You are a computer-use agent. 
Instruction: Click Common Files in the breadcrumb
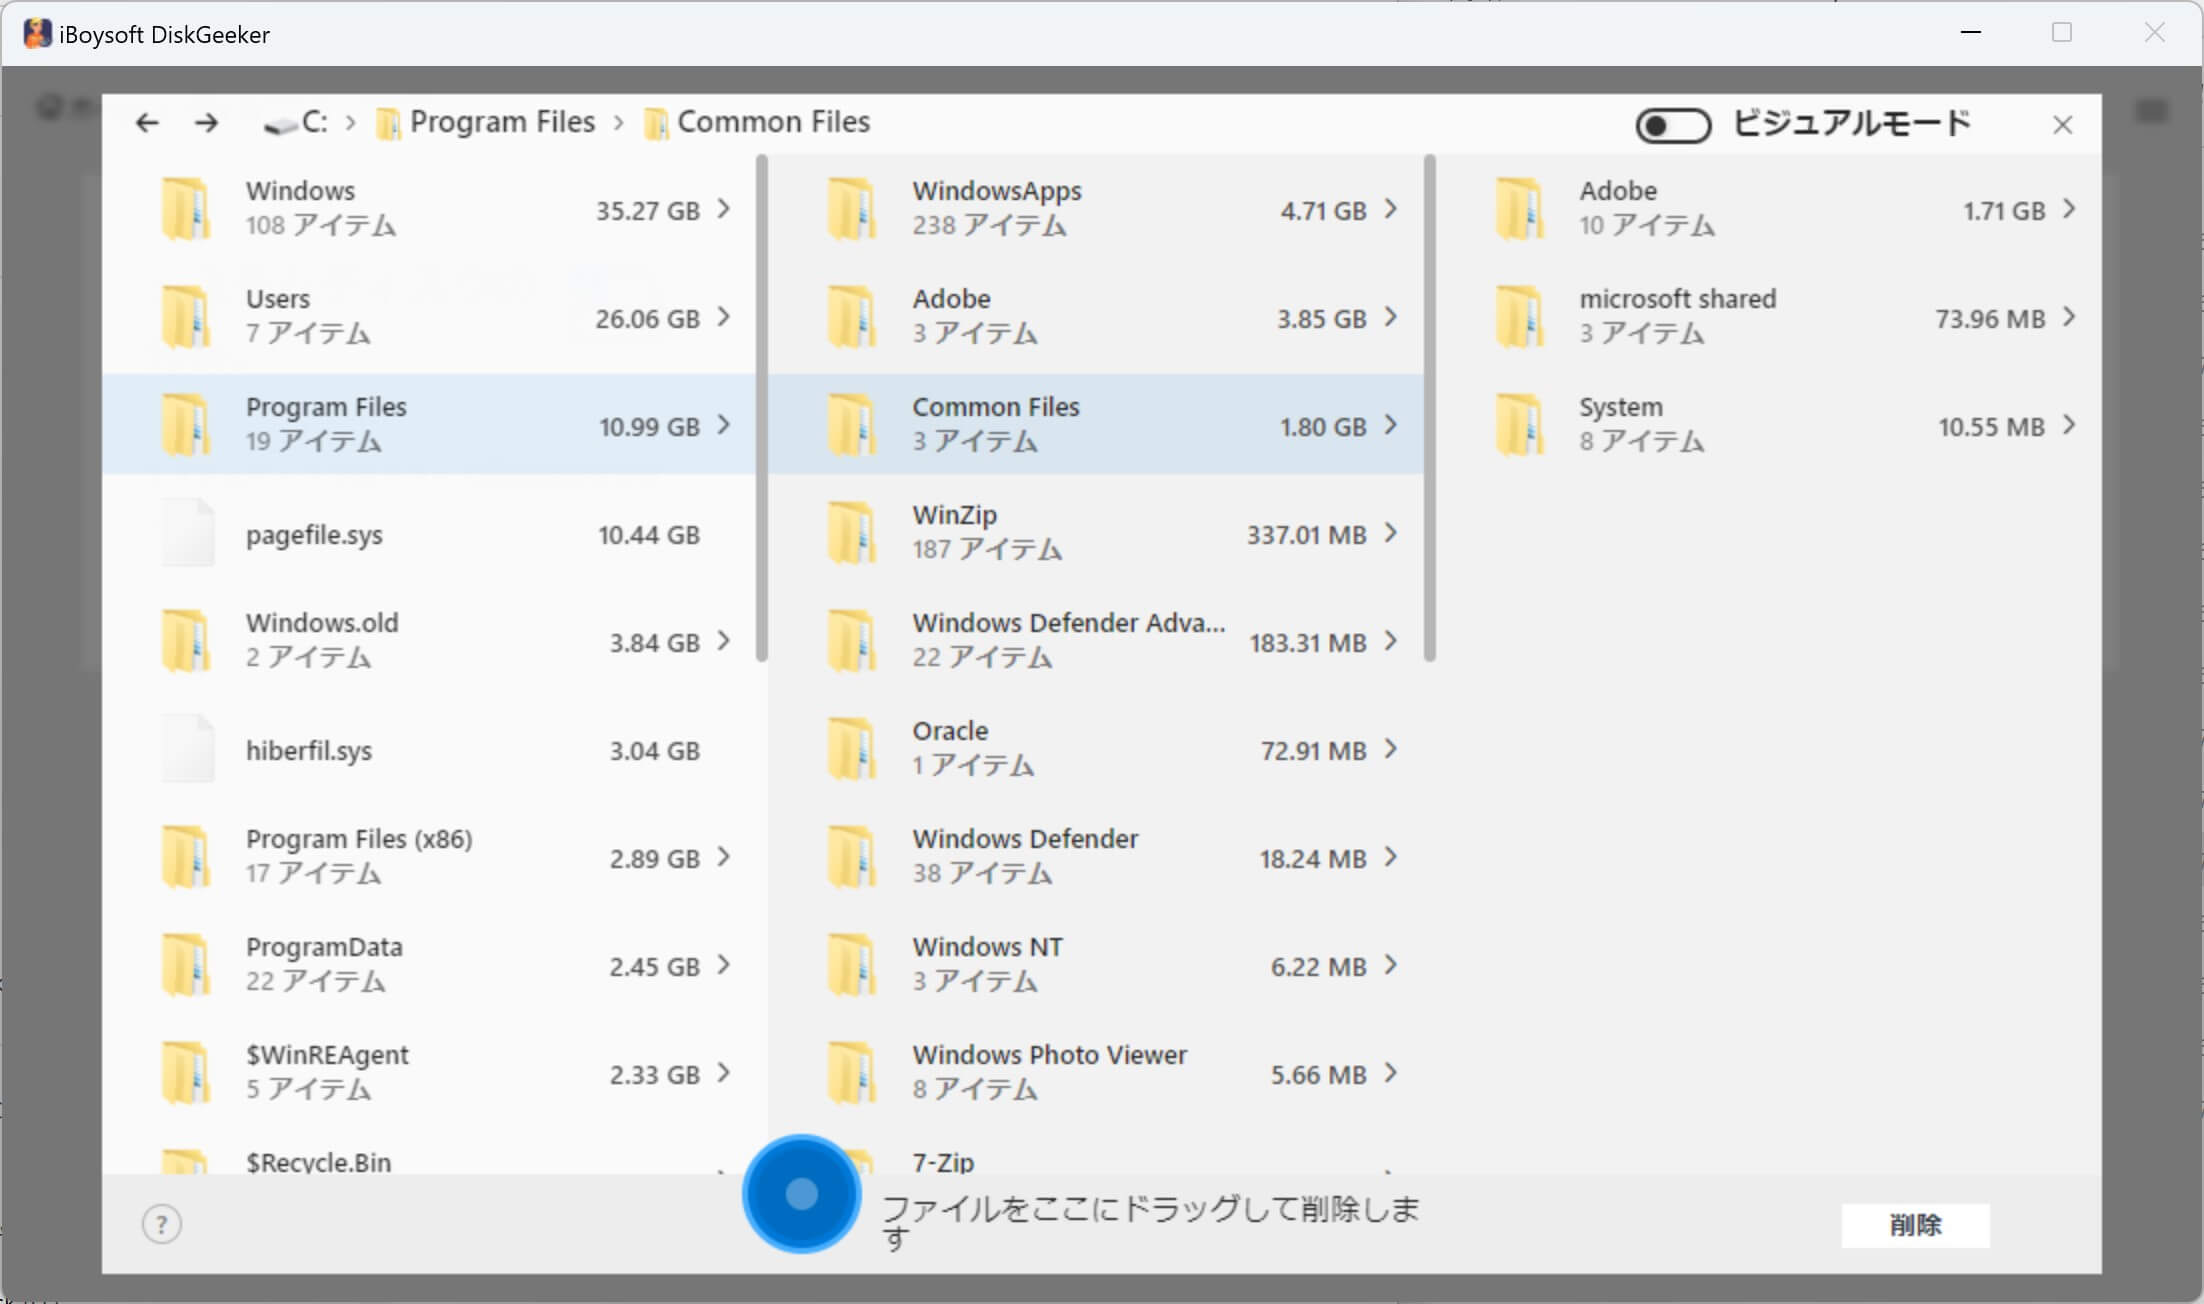pyautogui.click(x=773, y=122)
